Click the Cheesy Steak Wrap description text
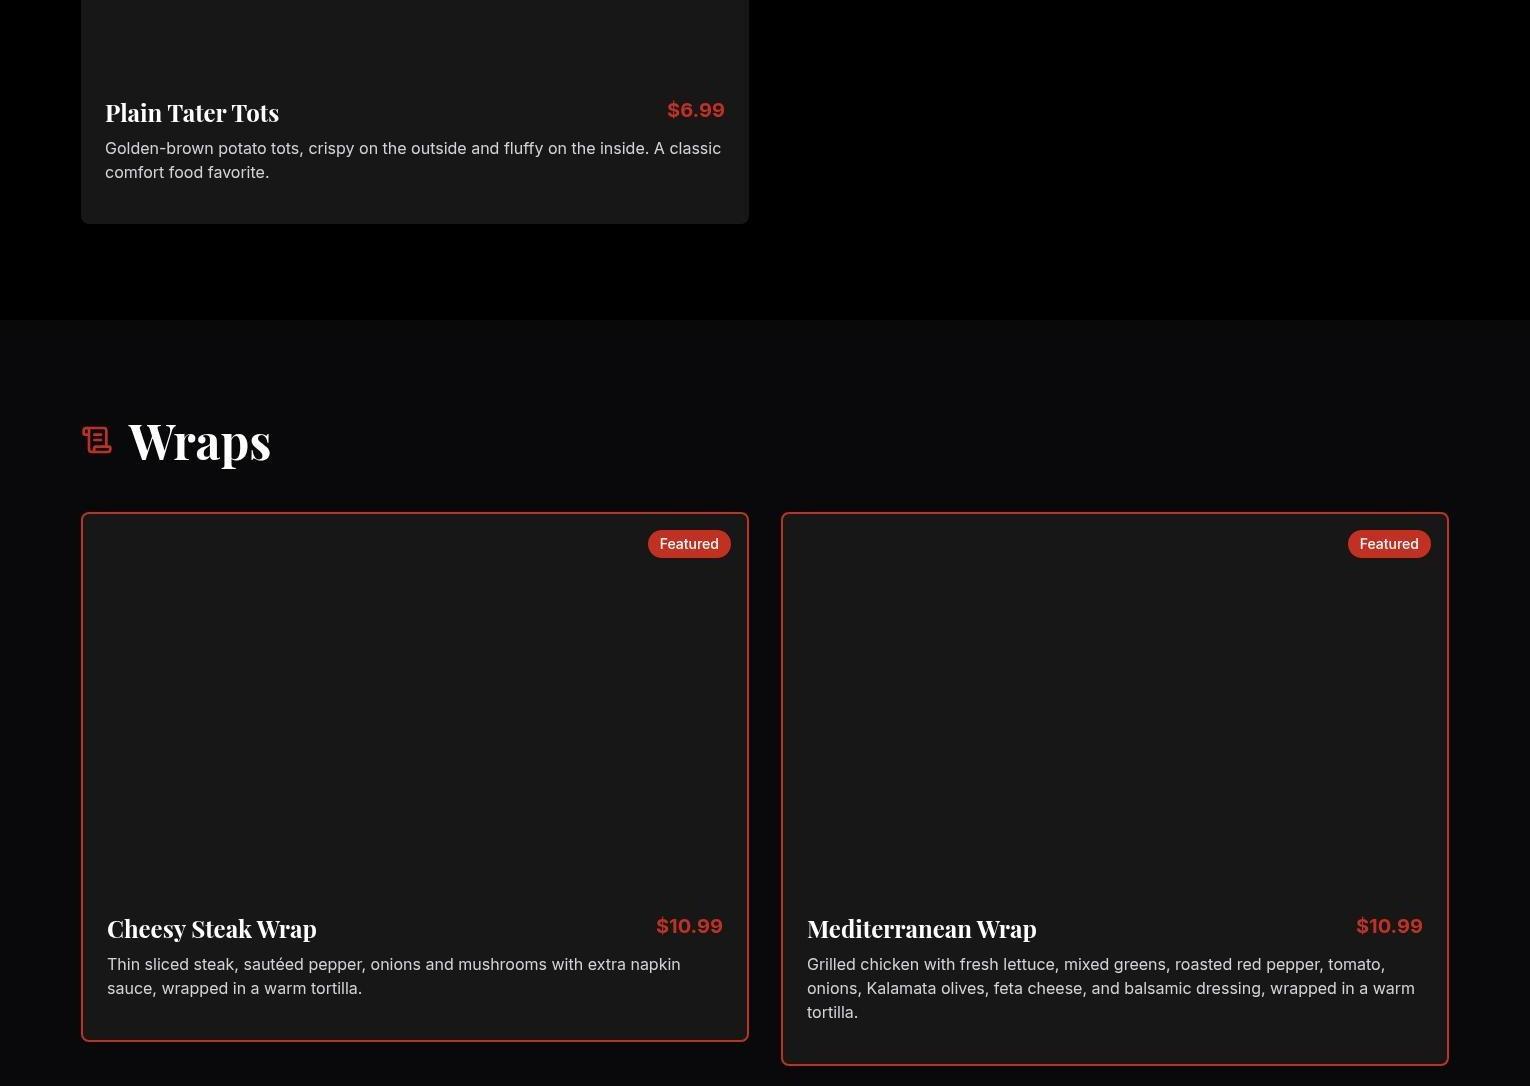 coord(394,976)
